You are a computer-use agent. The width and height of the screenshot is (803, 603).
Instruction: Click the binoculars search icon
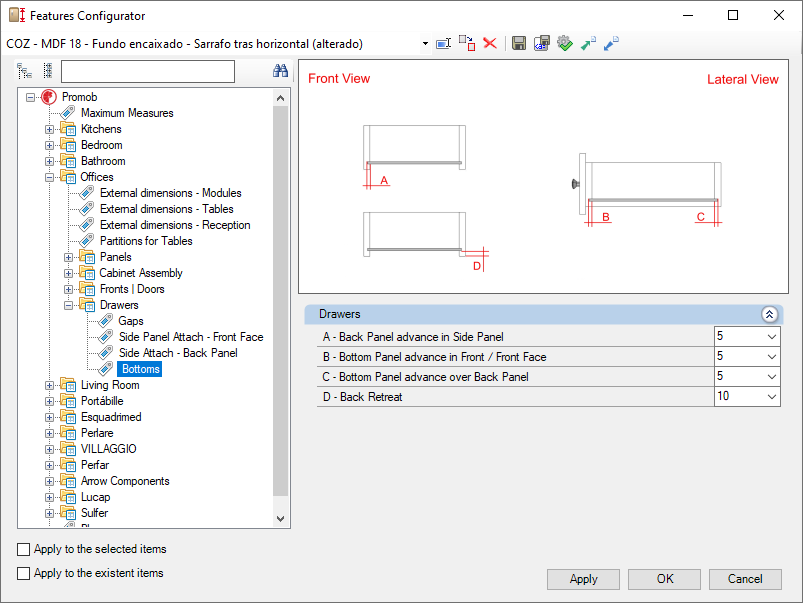(x=280, y=71)
